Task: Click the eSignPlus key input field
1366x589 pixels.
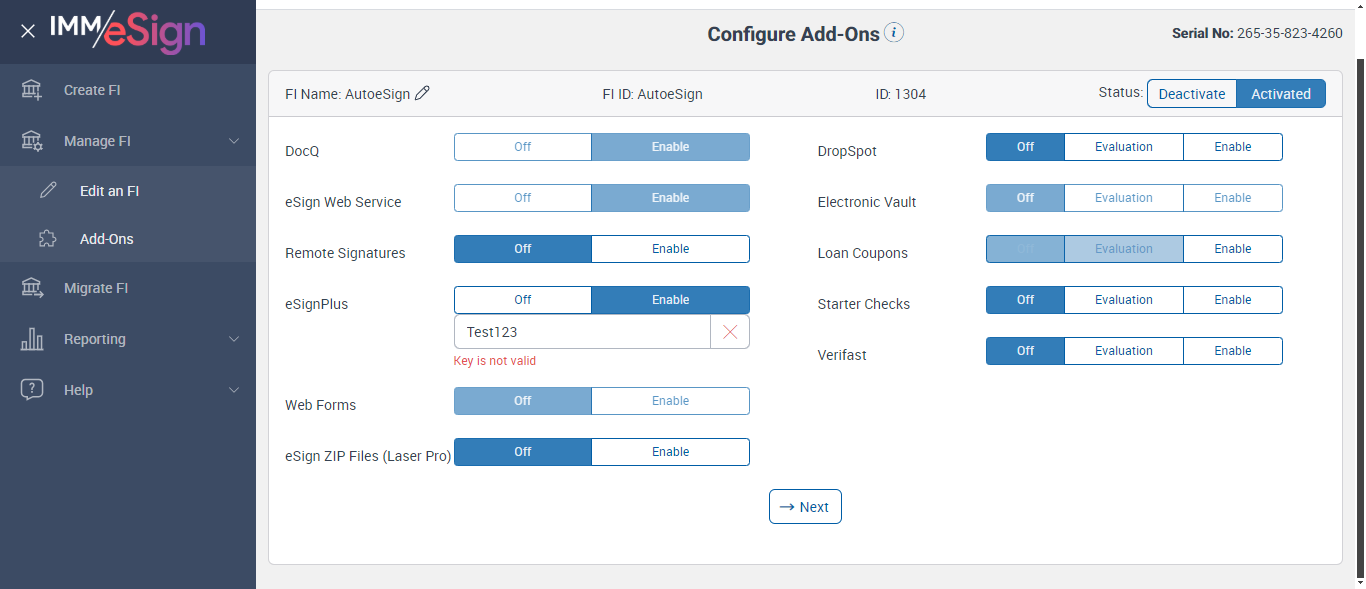Action: [581, 332]
